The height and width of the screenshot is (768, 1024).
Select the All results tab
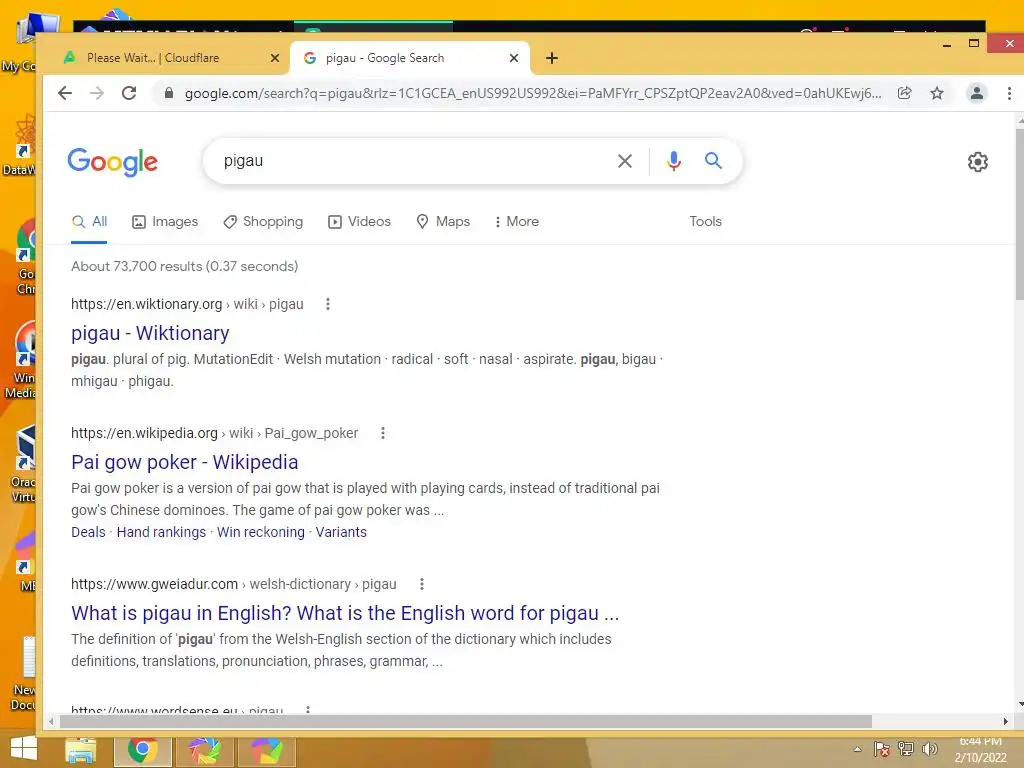click(x=89, y=221)
